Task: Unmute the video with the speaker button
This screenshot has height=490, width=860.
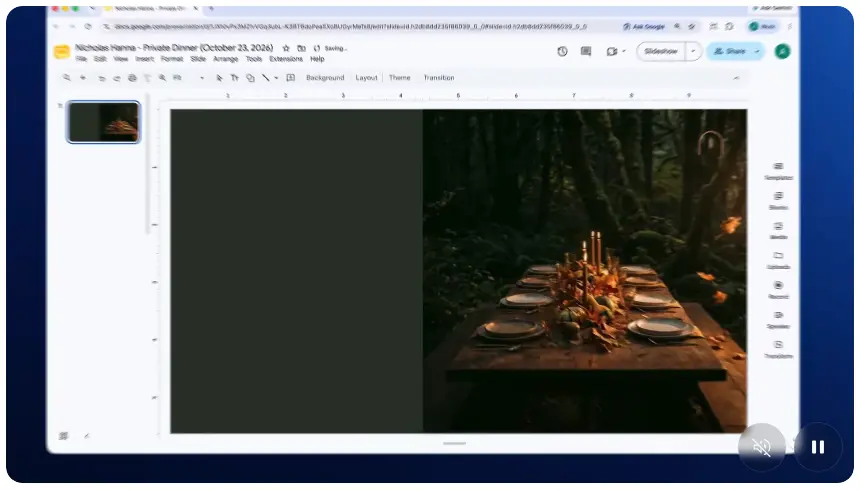Action: click(762, 447)
